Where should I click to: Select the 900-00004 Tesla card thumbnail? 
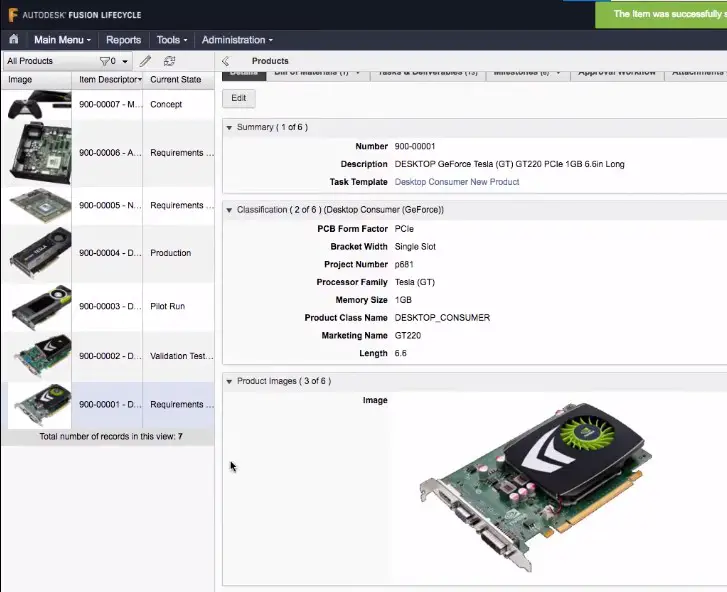[39, 253]
